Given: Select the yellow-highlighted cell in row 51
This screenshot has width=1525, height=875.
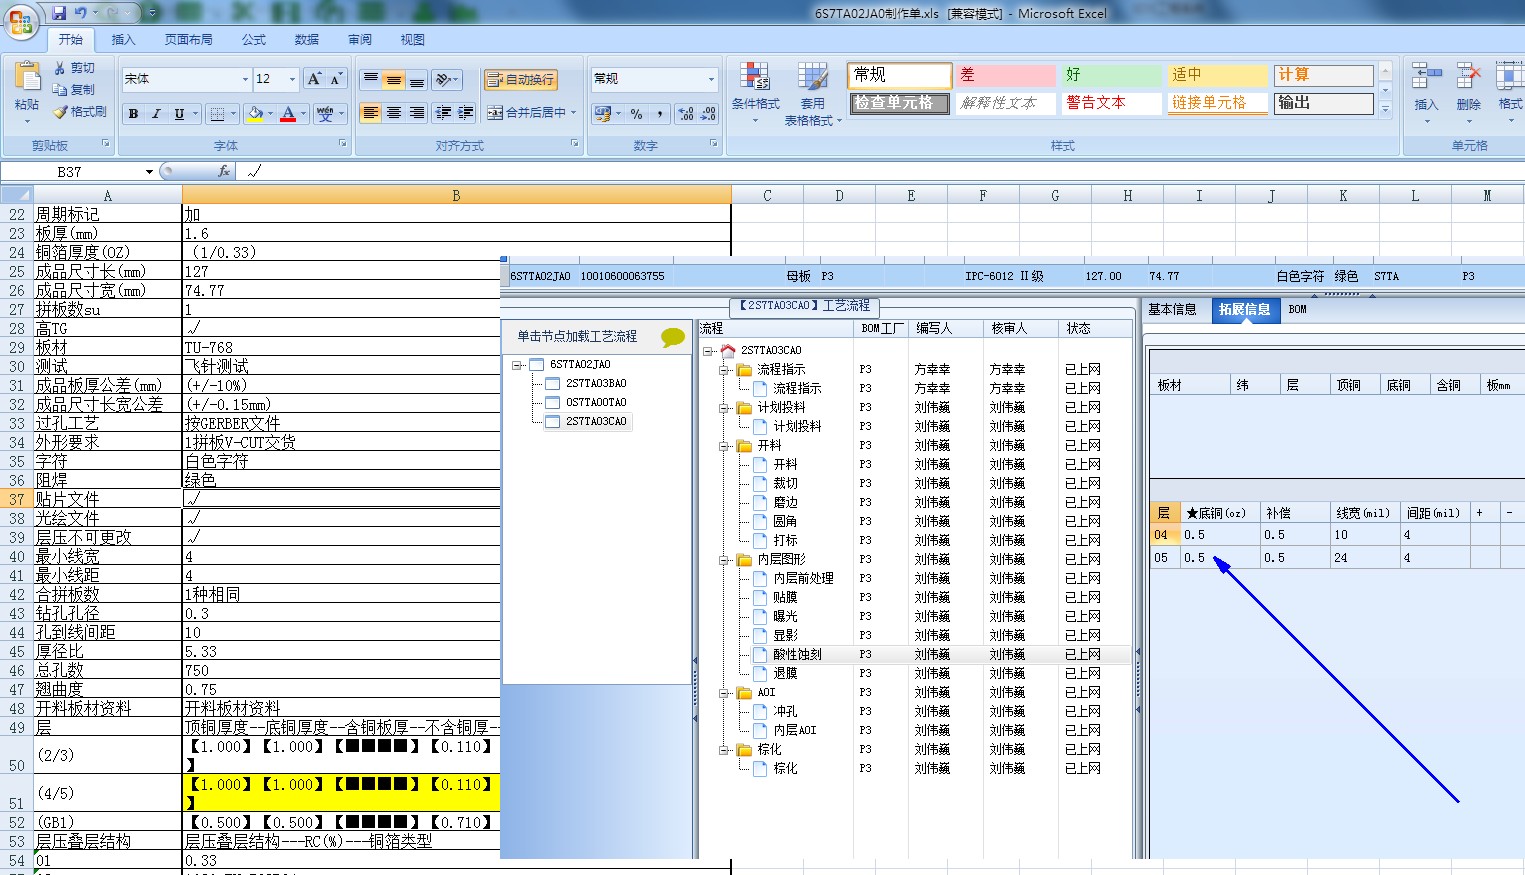Looking at the screenshot, I should (341, 792).
